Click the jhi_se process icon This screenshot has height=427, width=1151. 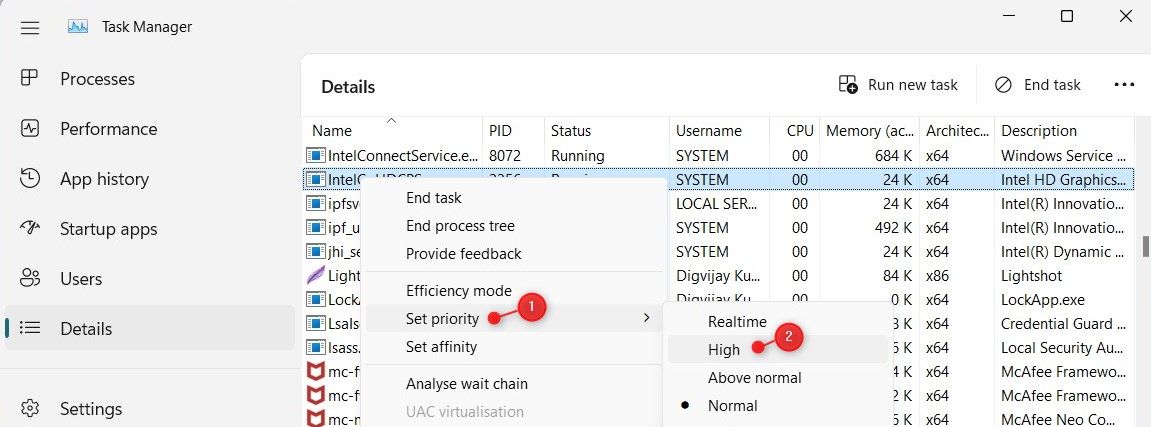[x=316, y=252]
